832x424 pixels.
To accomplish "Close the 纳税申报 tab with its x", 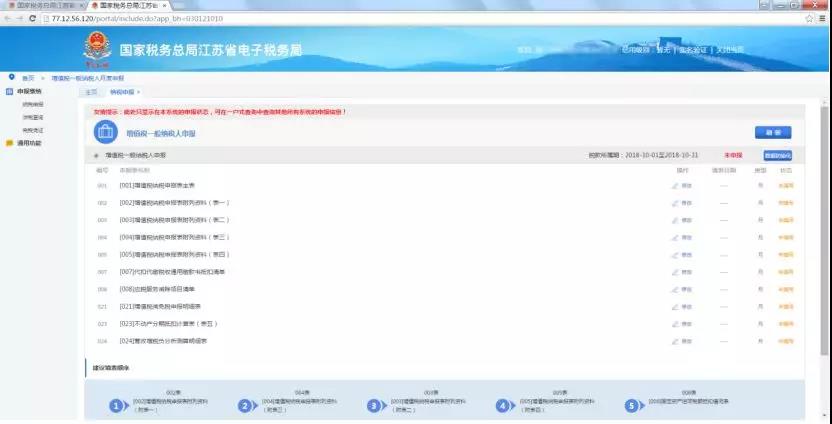I will click(x=138, y=92).
